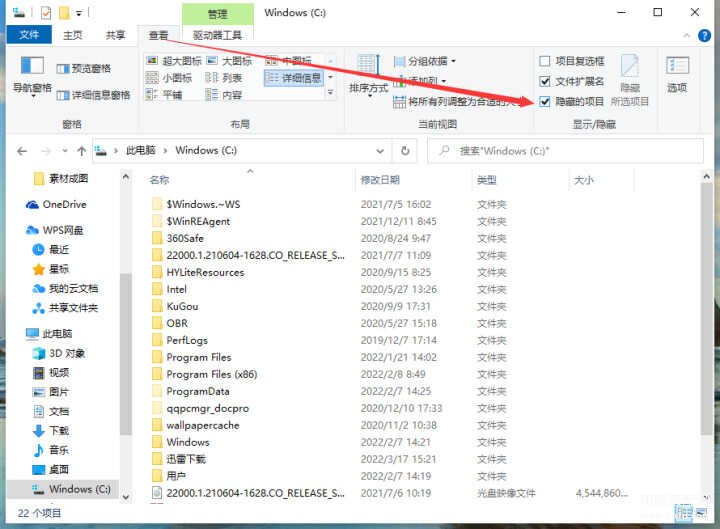Open the 文件 file menu tab
Viewport: 720px width, 529px height.
[x=29, y=35]
